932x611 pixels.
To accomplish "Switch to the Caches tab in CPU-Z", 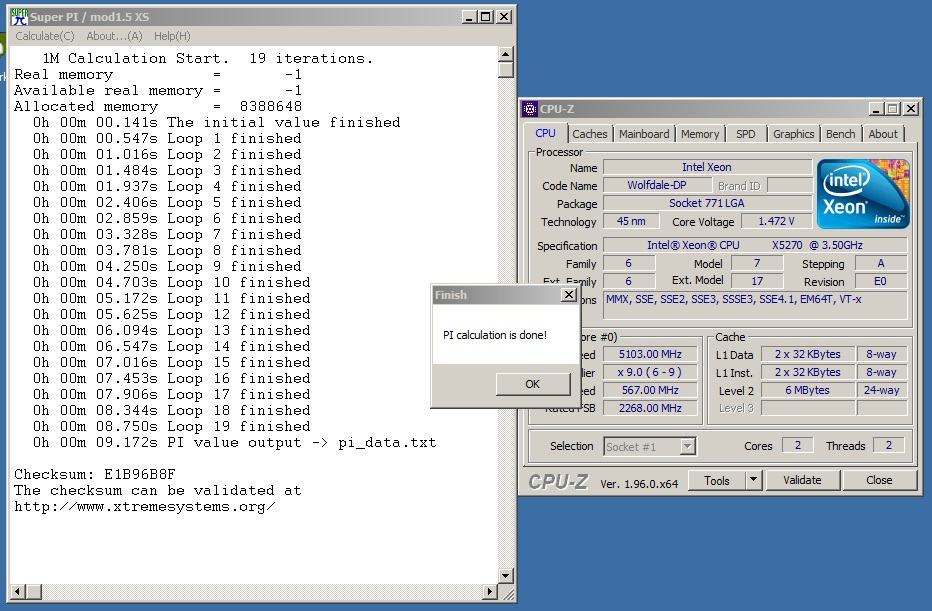I will pyautogui.click(x=590, y=134).
